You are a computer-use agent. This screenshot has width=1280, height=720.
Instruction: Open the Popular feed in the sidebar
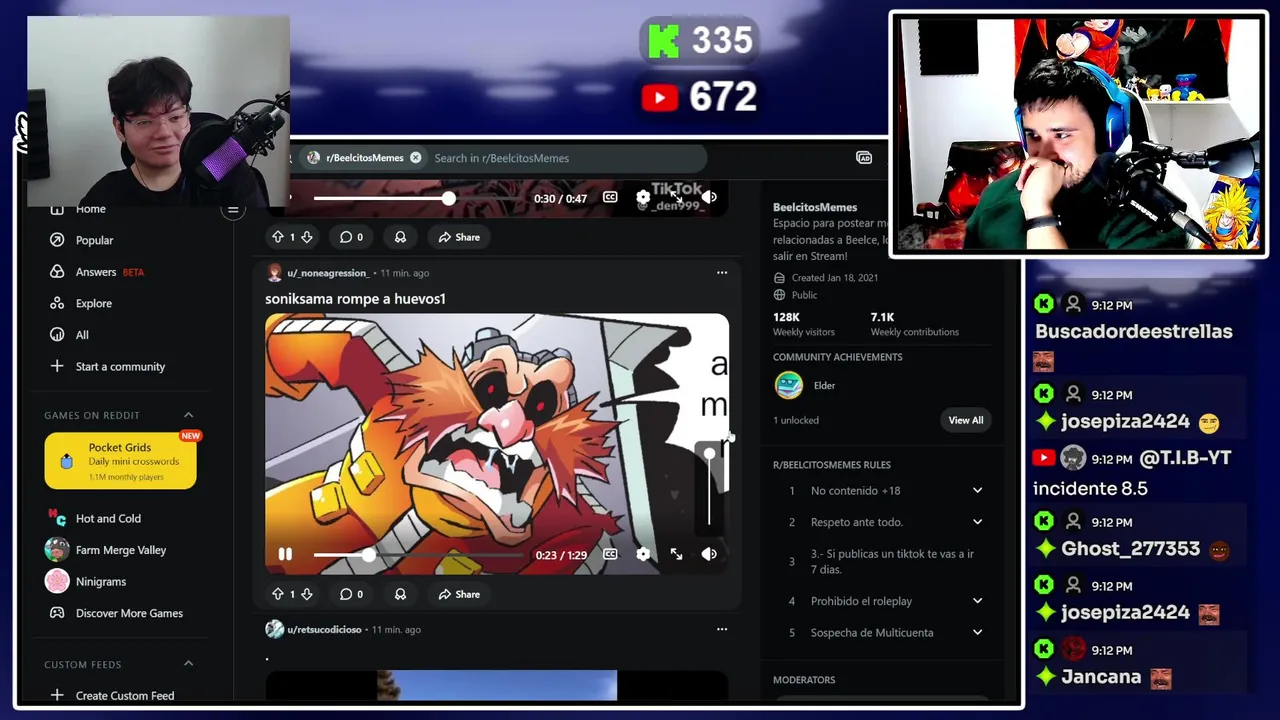click(x=94, y=240)
